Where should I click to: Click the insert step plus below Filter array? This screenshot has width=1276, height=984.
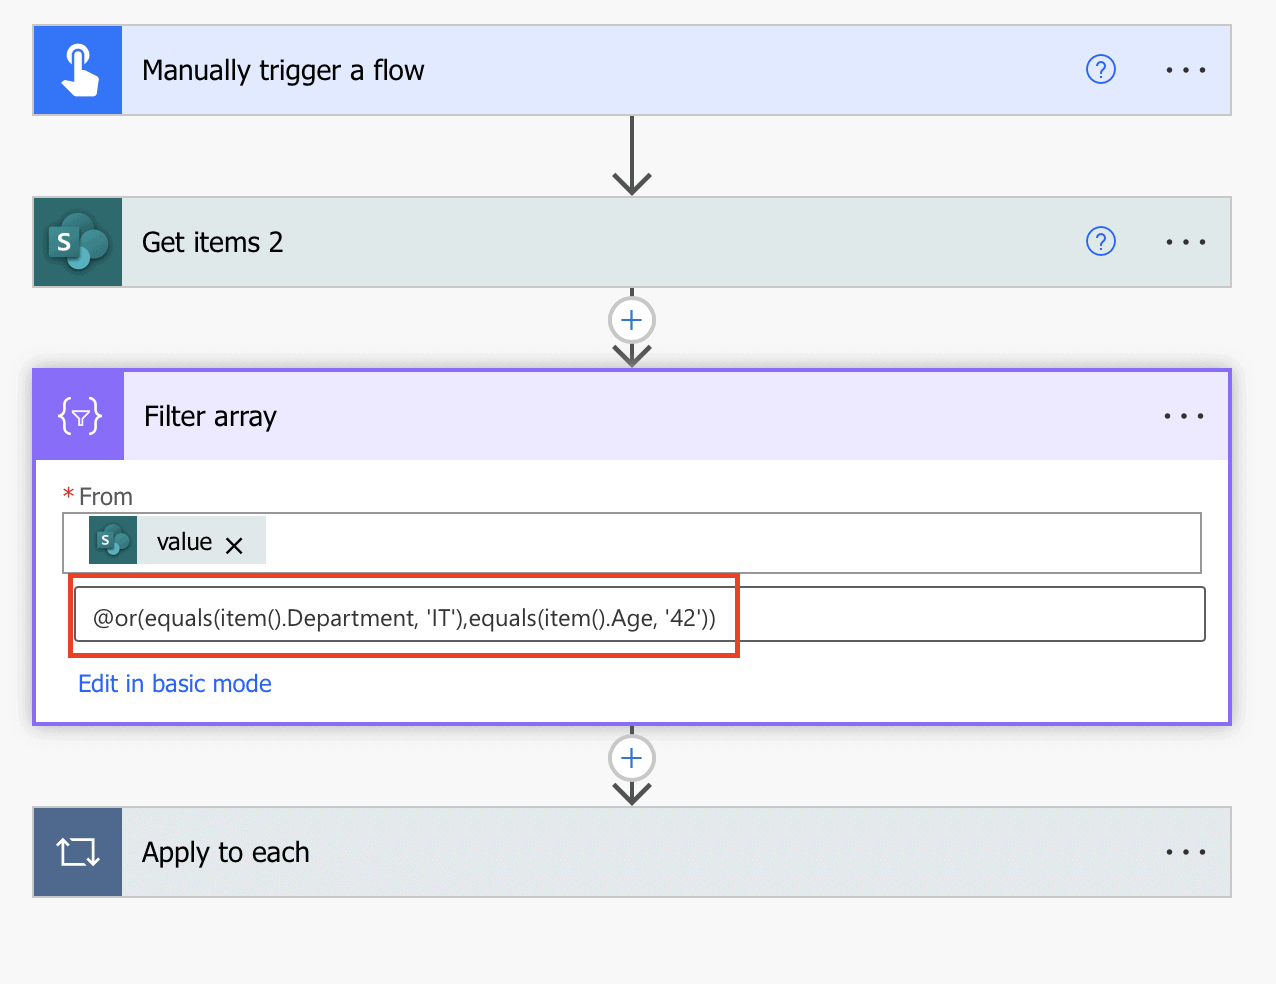[x=631, y=758]
